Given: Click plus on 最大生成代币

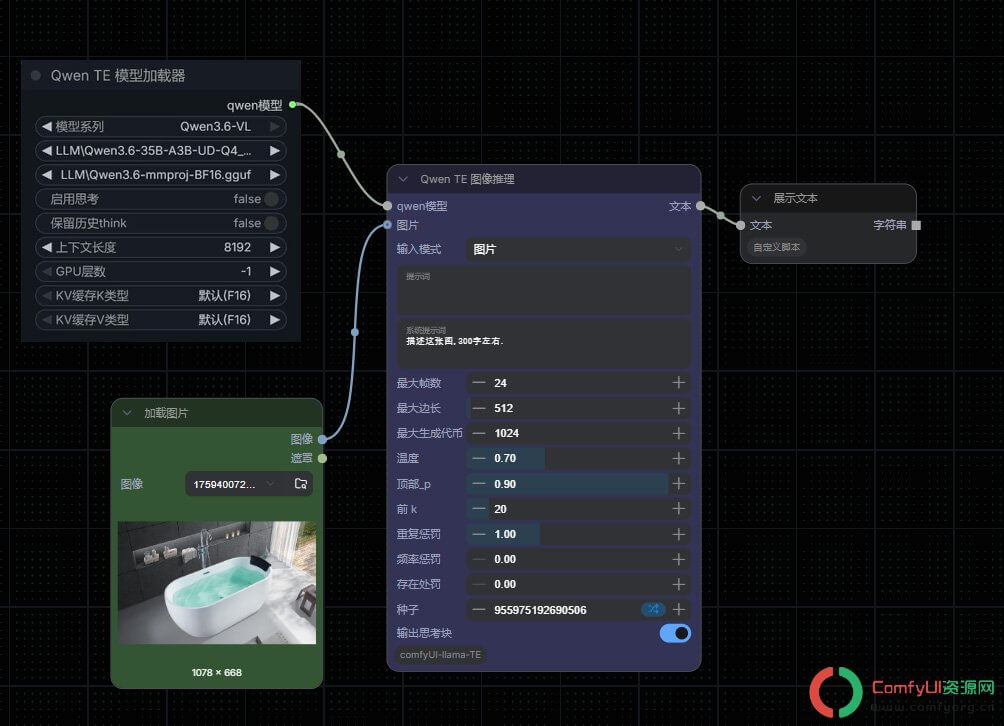Looking at the screenshot, I should 679,433.
